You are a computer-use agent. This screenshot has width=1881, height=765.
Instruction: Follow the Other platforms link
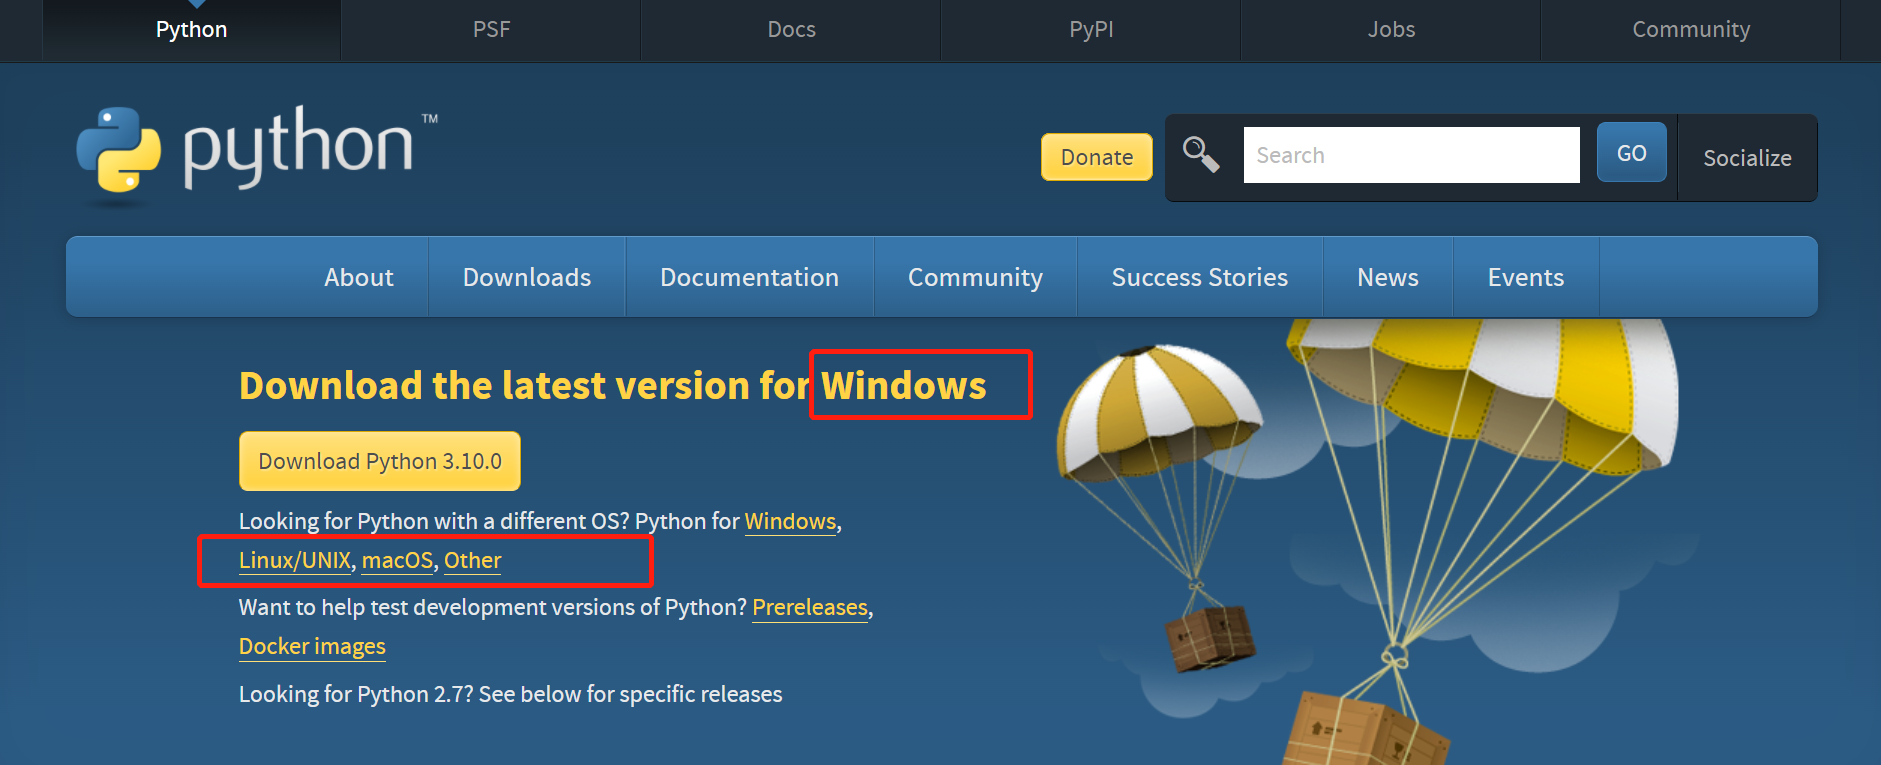tap(473, 560)
